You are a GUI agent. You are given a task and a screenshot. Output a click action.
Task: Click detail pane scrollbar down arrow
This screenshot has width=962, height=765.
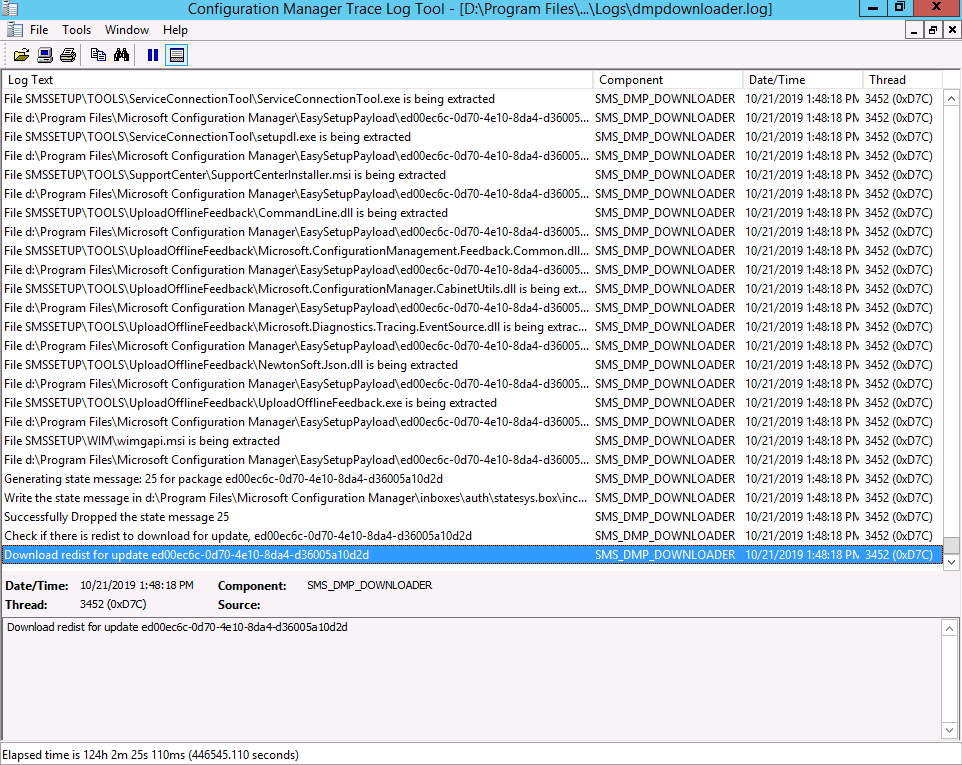pos(949,730)
